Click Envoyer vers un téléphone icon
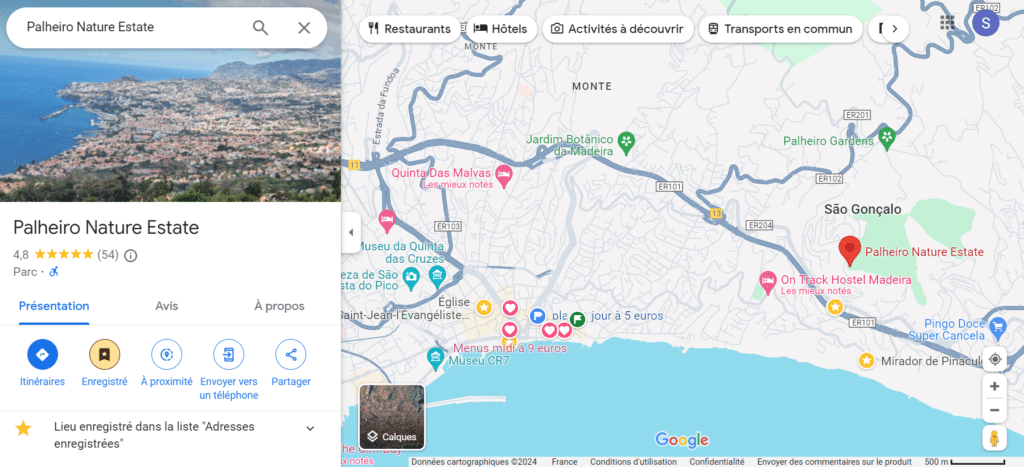Image resolution: width=1024 pixels, height=467 pixels. click(x=229, y=355)
